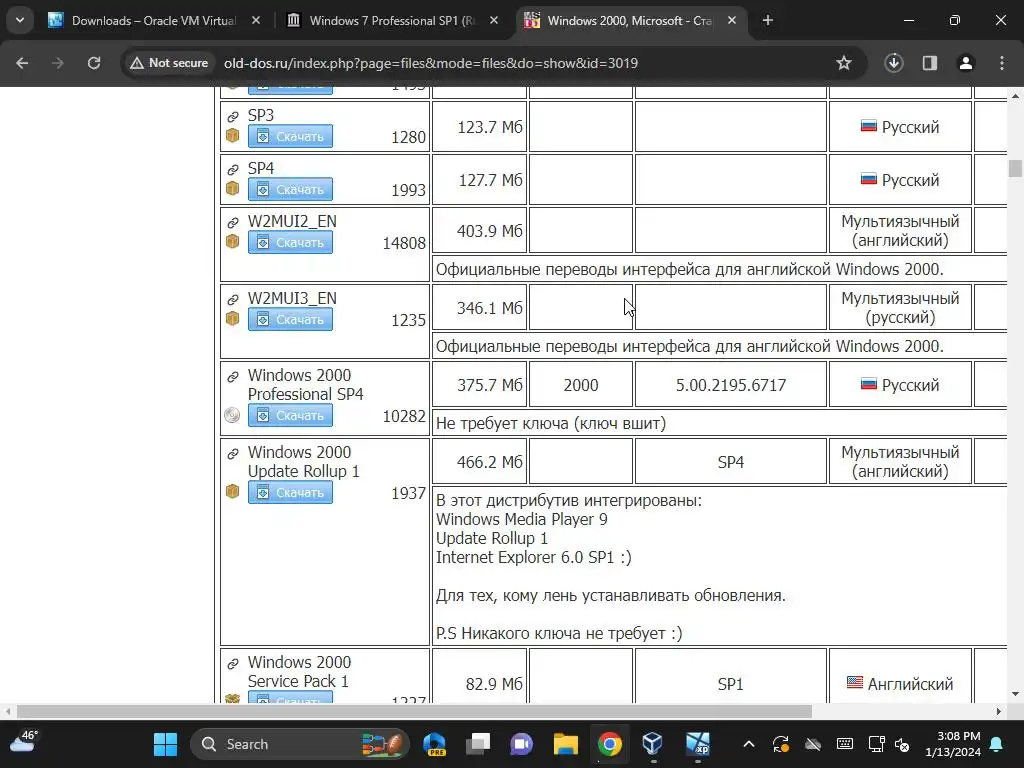1024x768 pixels.
Task: Select version text 5.00.2195.6717
Action: [x=731, y=385]
